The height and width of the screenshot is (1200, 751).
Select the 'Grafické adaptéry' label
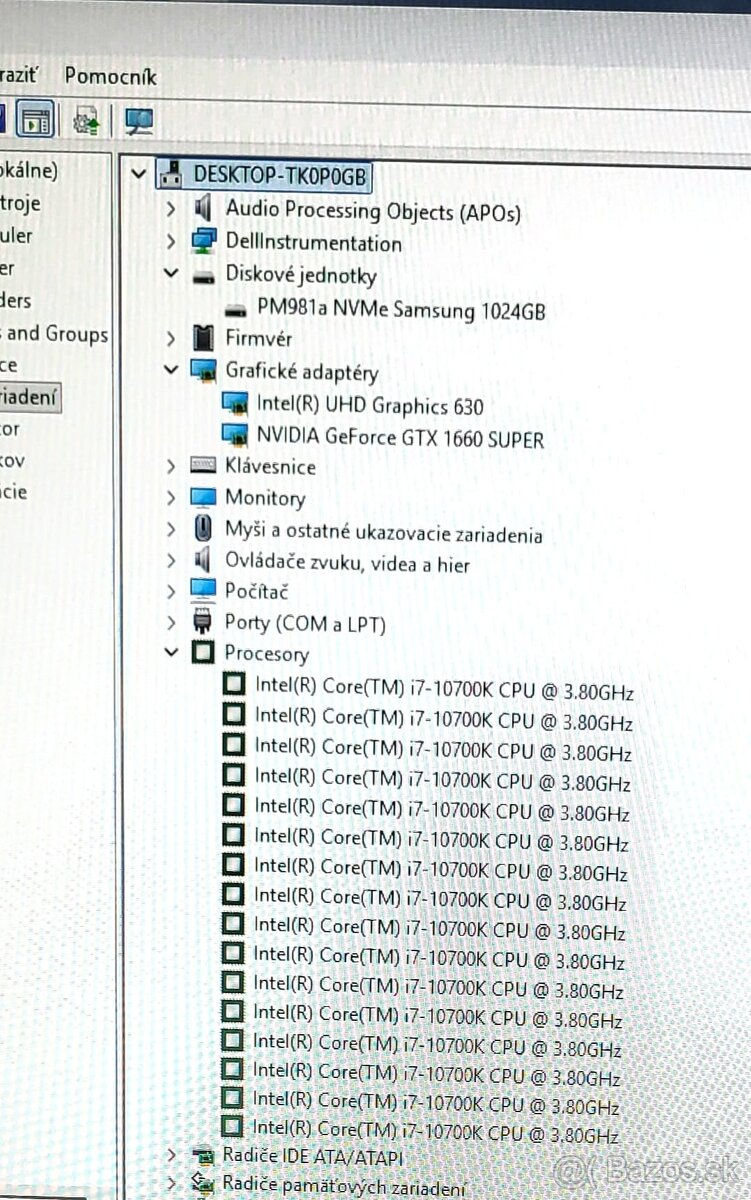(x=301, y=373)
